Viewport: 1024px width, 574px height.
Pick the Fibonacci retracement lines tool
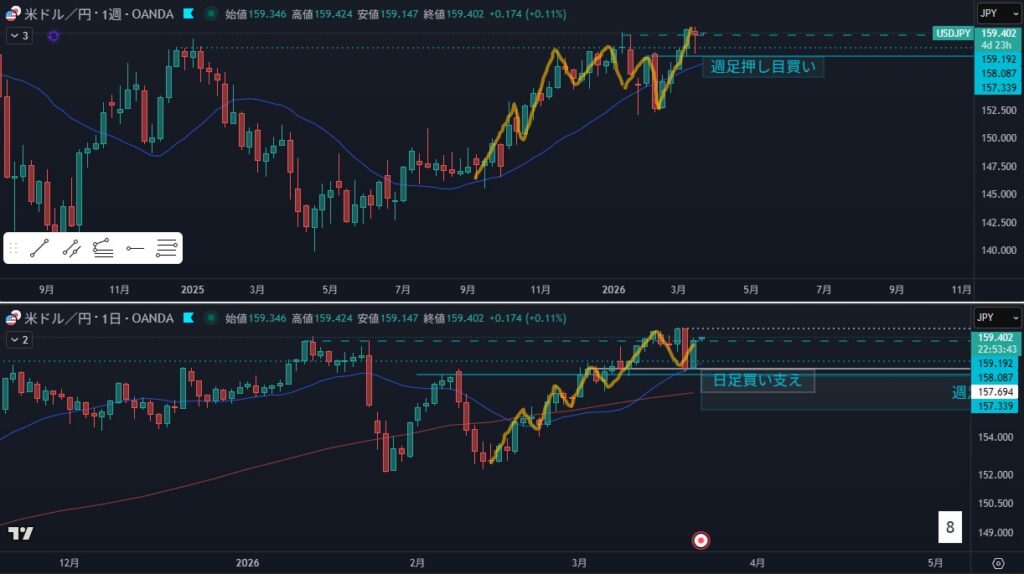[x=167, y=248]
